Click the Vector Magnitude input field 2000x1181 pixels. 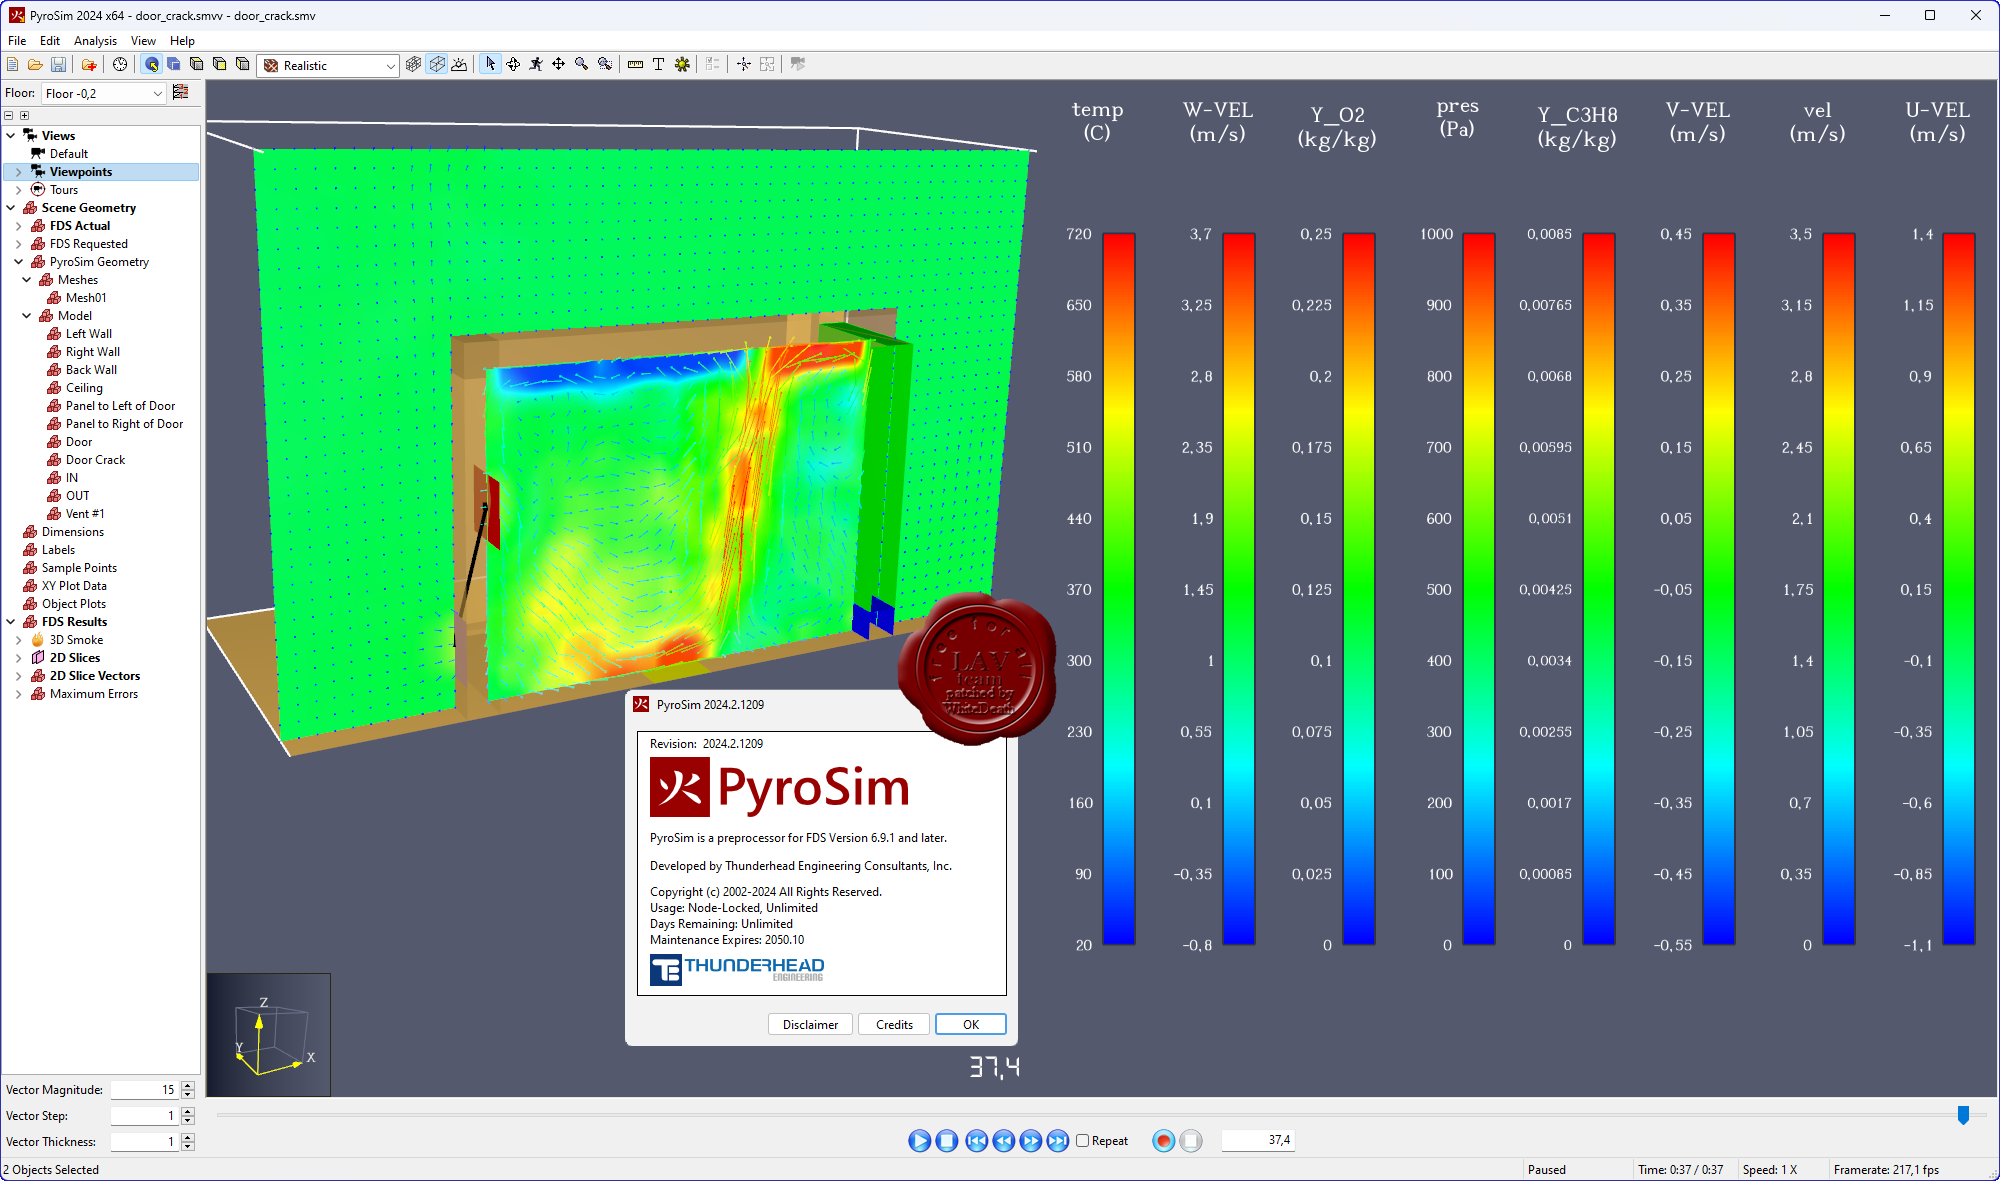tap(144, 1090)
